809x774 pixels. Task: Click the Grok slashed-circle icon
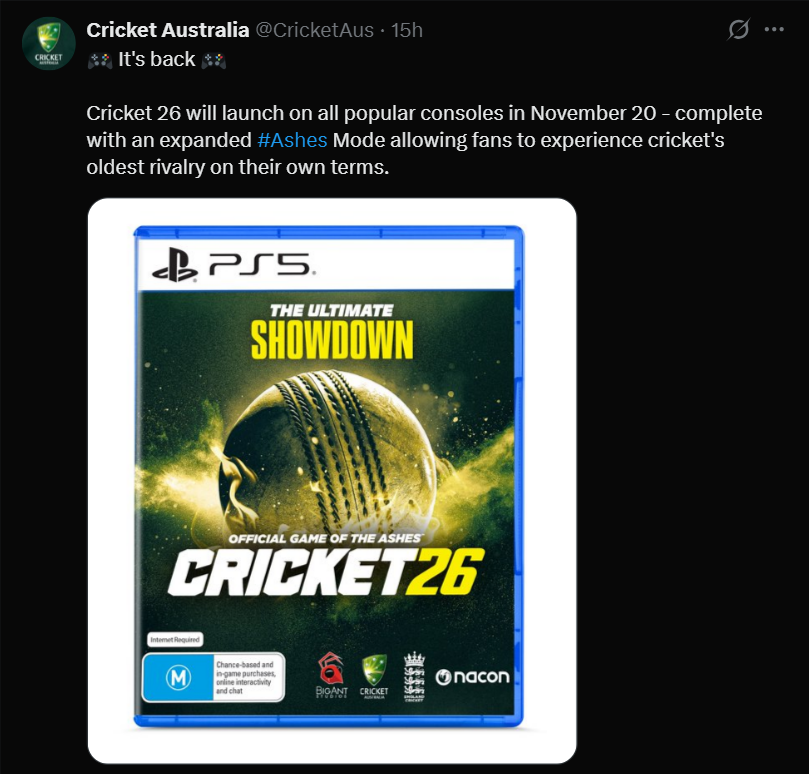click(x=738, y=30)
